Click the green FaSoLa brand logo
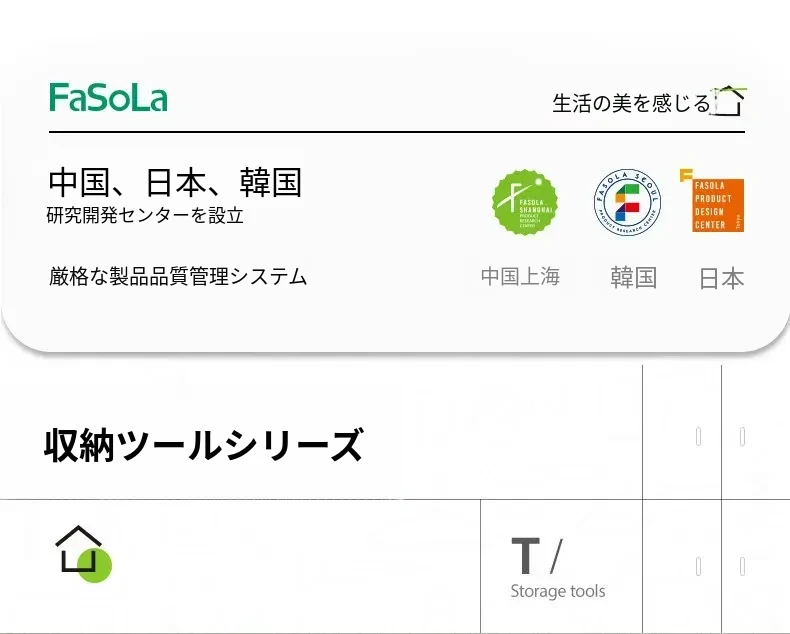Viewport: 790px width, 634px height. tap(108, 98)
